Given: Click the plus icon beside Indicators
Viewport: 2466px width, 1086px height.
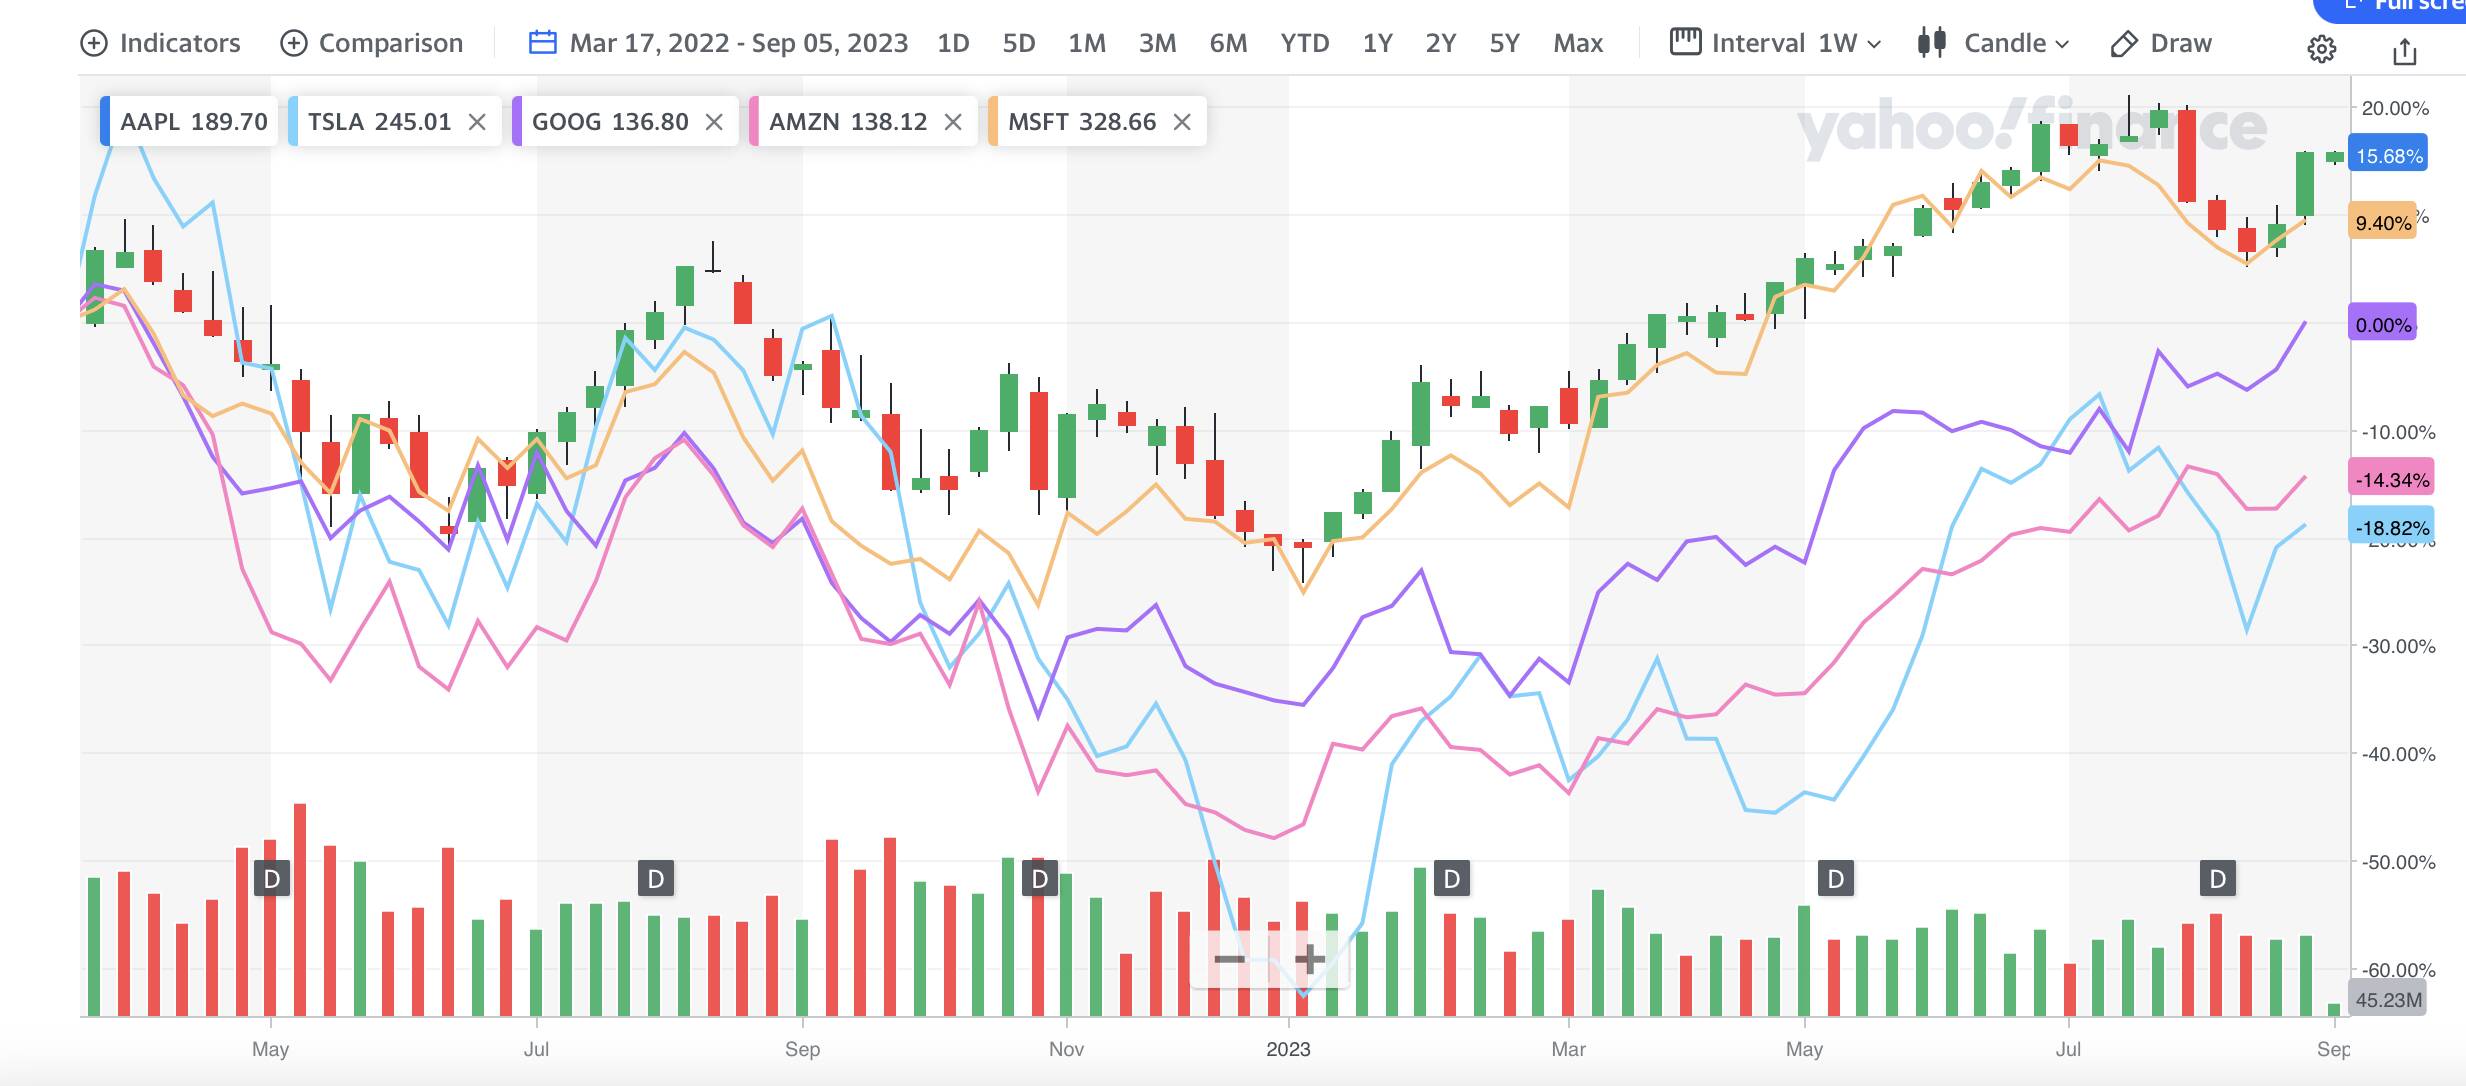Looking at the screenshot, I should click(93, 43).
